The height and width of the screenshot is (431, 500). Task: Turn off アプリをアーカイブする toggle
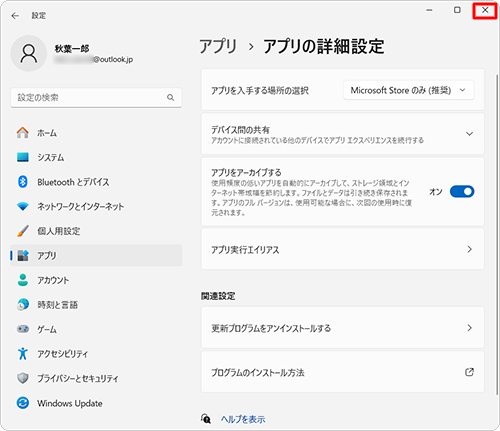tap(462, 192)
